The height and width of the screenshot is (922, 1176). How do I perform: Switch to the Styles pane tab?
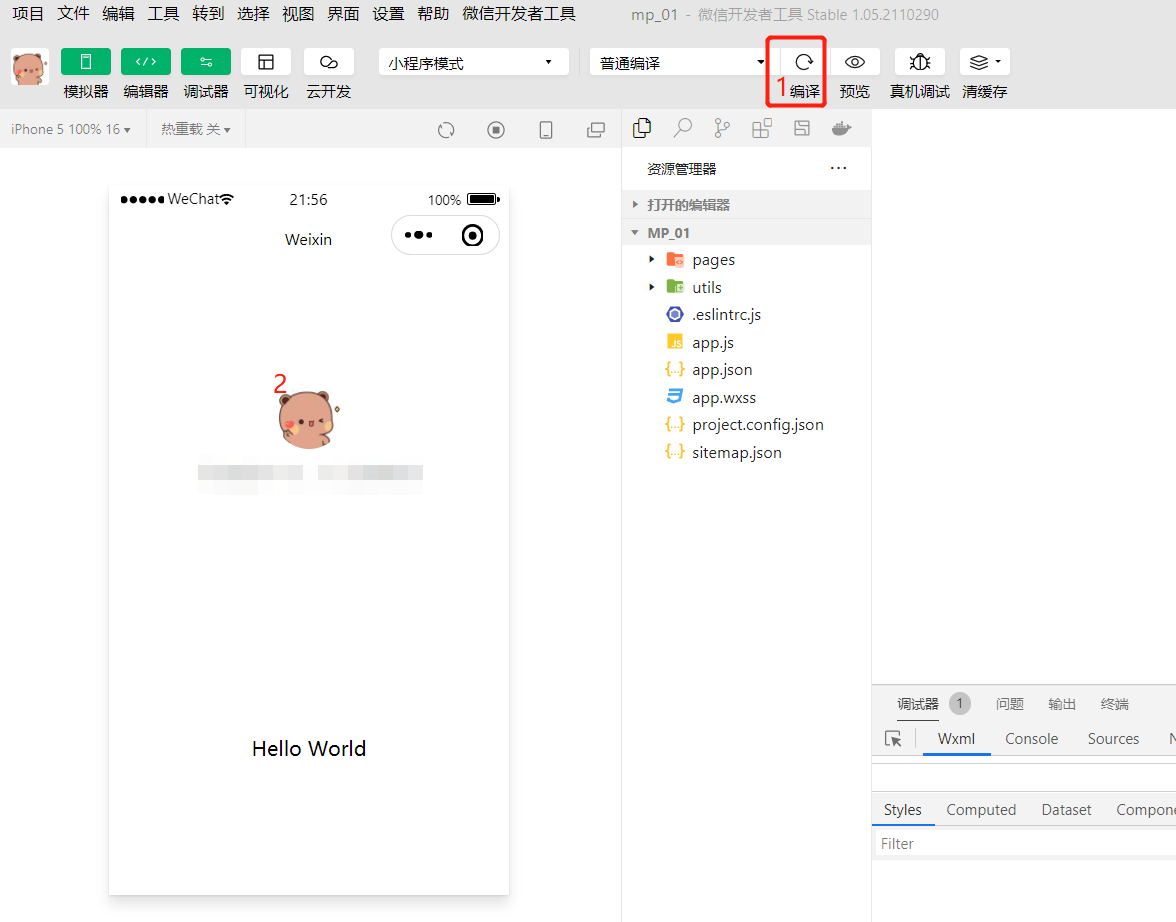coord(902,810)
